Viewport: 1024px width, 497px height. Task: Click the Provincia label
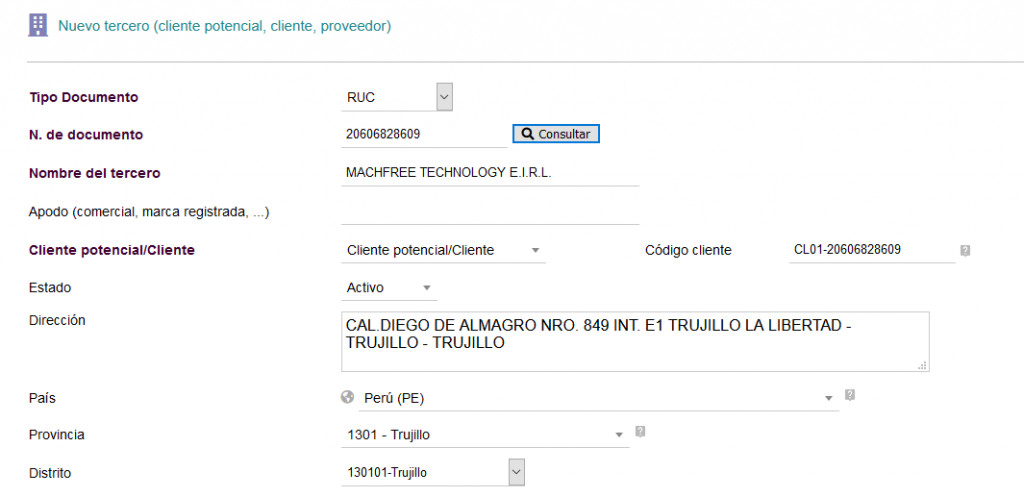click(57, 435)
